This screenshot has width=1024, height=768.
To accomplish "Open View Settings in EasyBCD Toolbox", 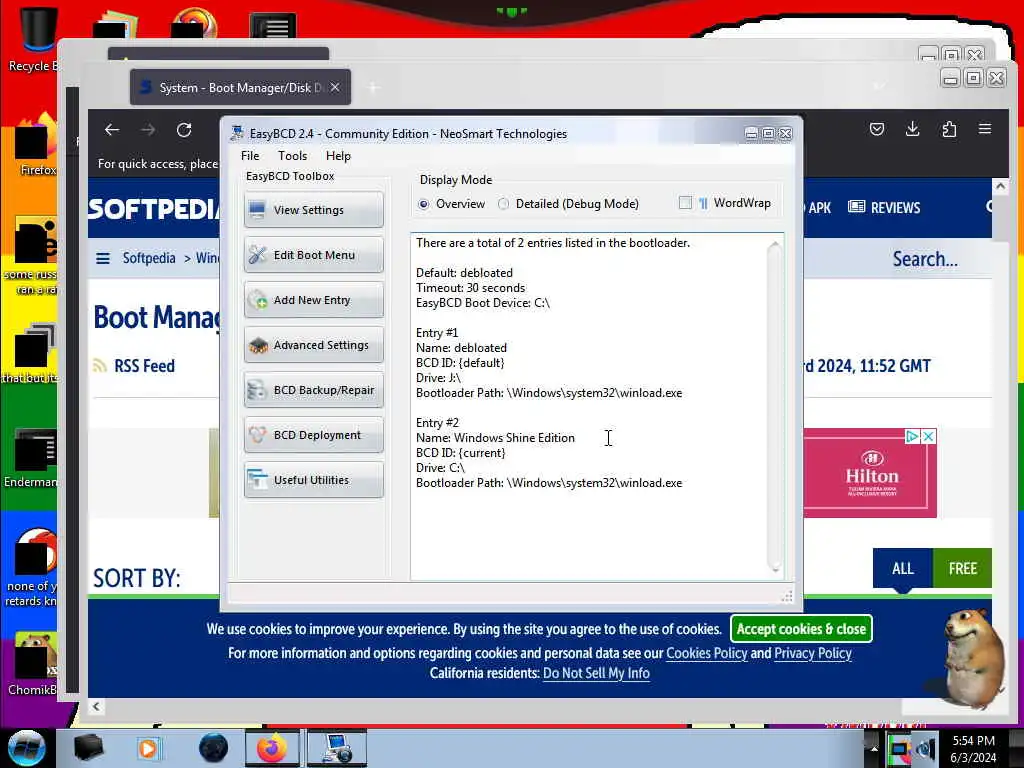I will [313, 210].
